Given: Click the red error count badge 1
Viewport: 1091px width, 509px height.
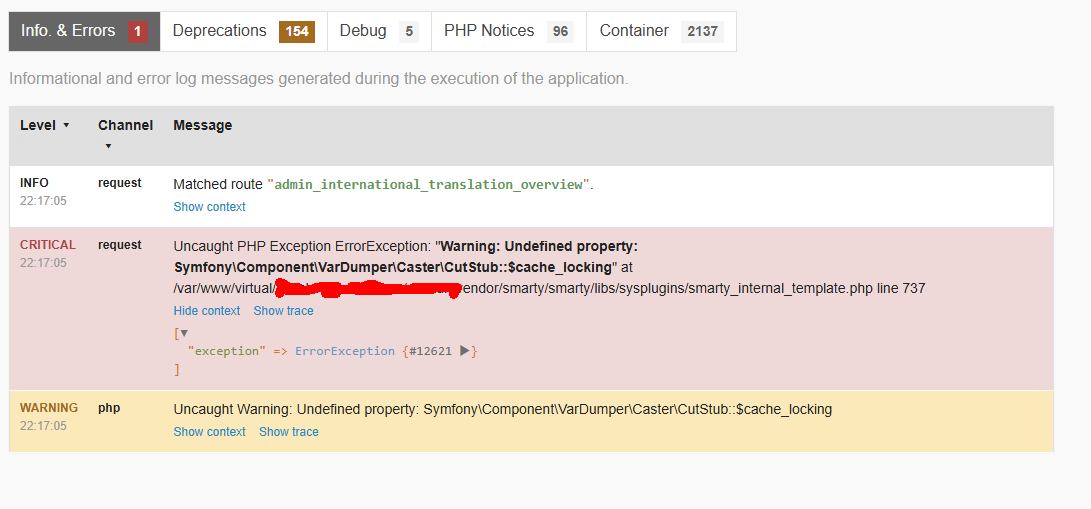Looking at the screenshot, I should [138, 31].
